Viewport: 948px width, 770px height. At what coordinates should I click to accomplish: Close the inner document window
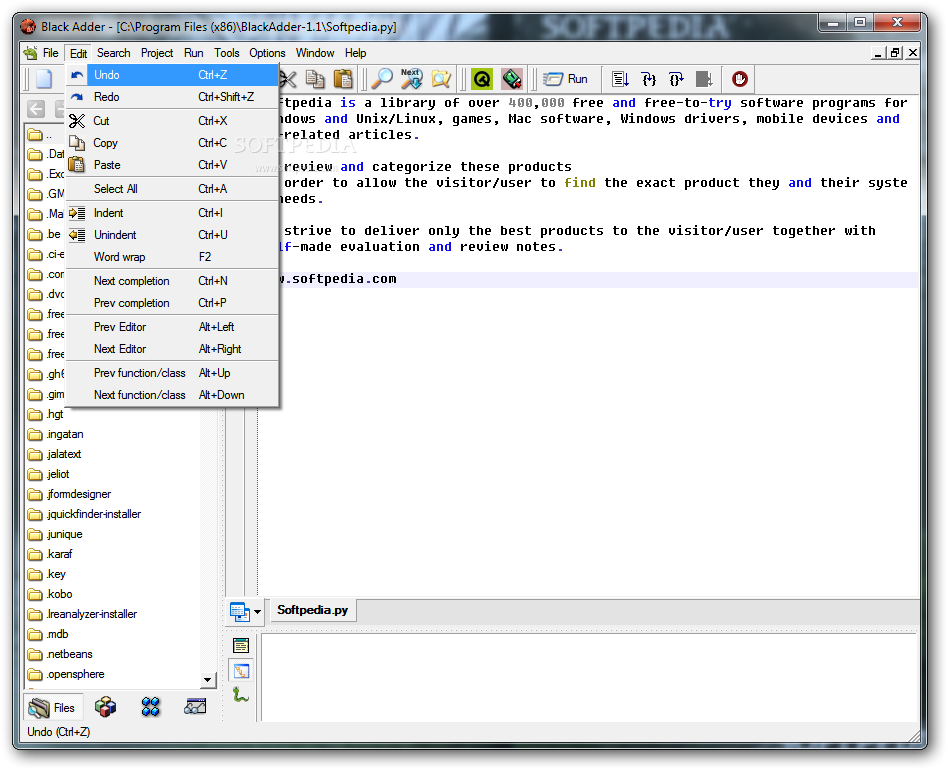pos(913,53)
